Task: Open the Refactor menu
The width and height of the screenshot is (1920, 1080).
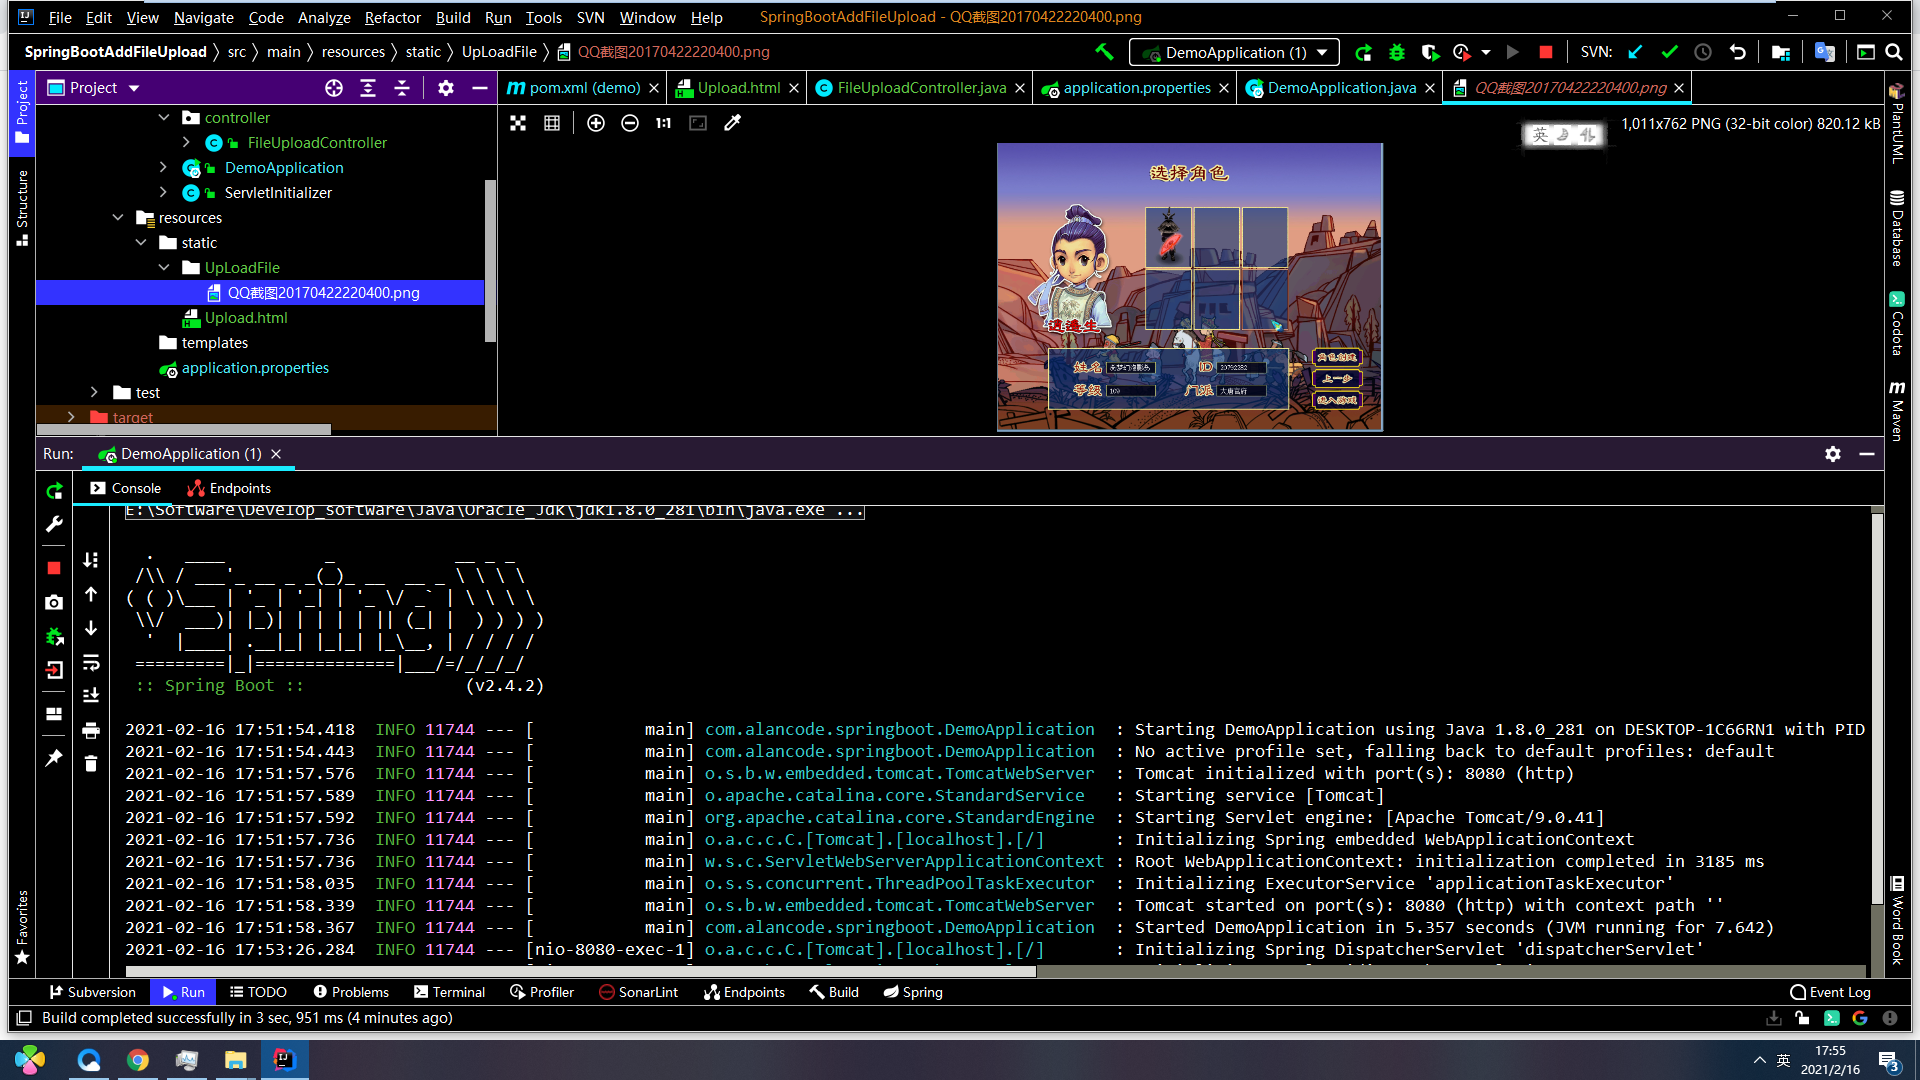Action: (x=392, y=17)
